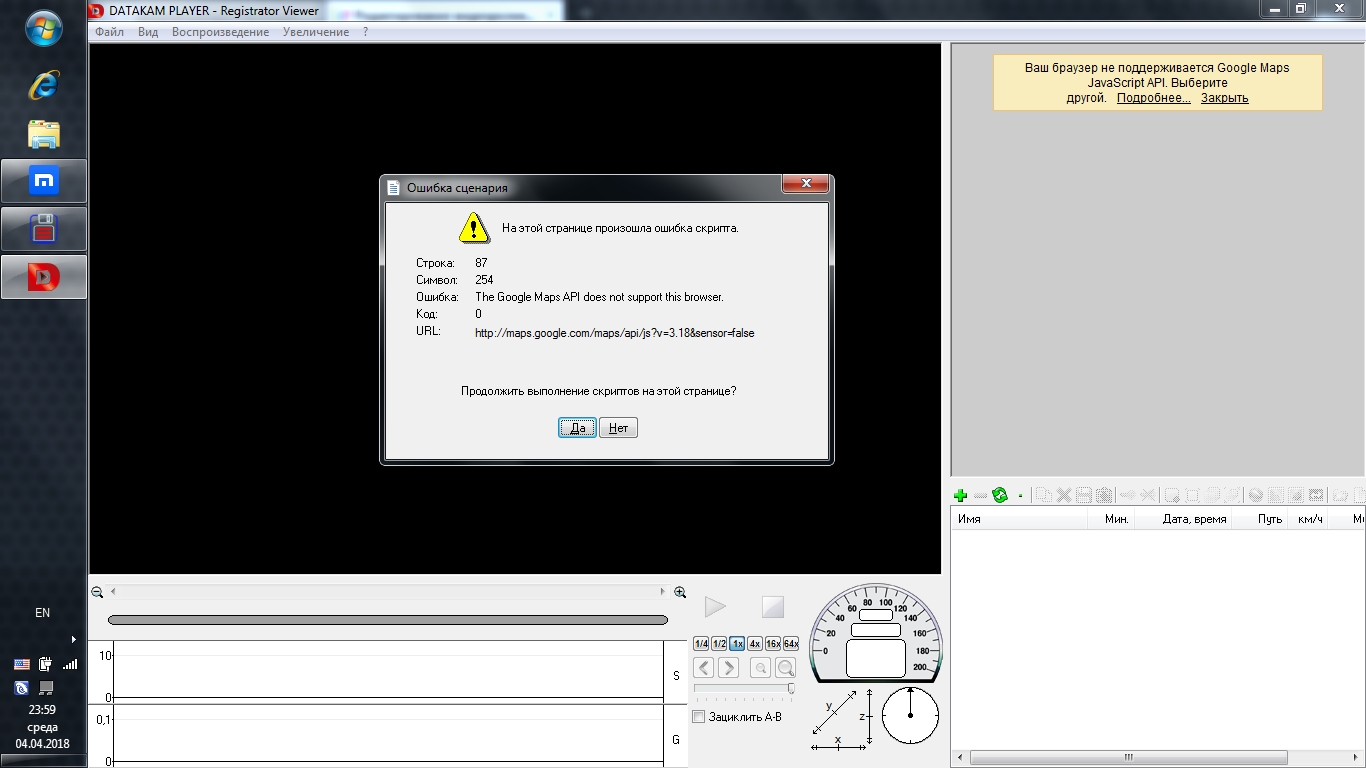The height and width of the screenshot is (768, 1366).
Task: Click the play button under the video
Action: [x=715, y=607]
